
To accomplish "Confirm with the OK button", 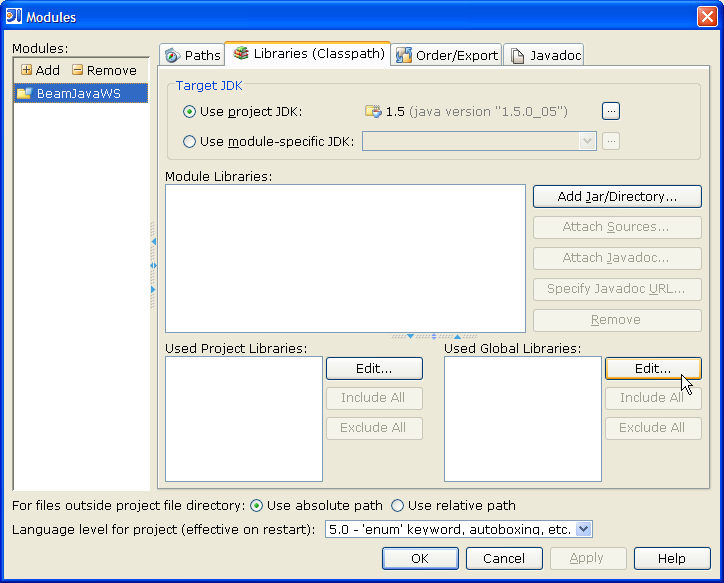I will click(x=420, y=559).
